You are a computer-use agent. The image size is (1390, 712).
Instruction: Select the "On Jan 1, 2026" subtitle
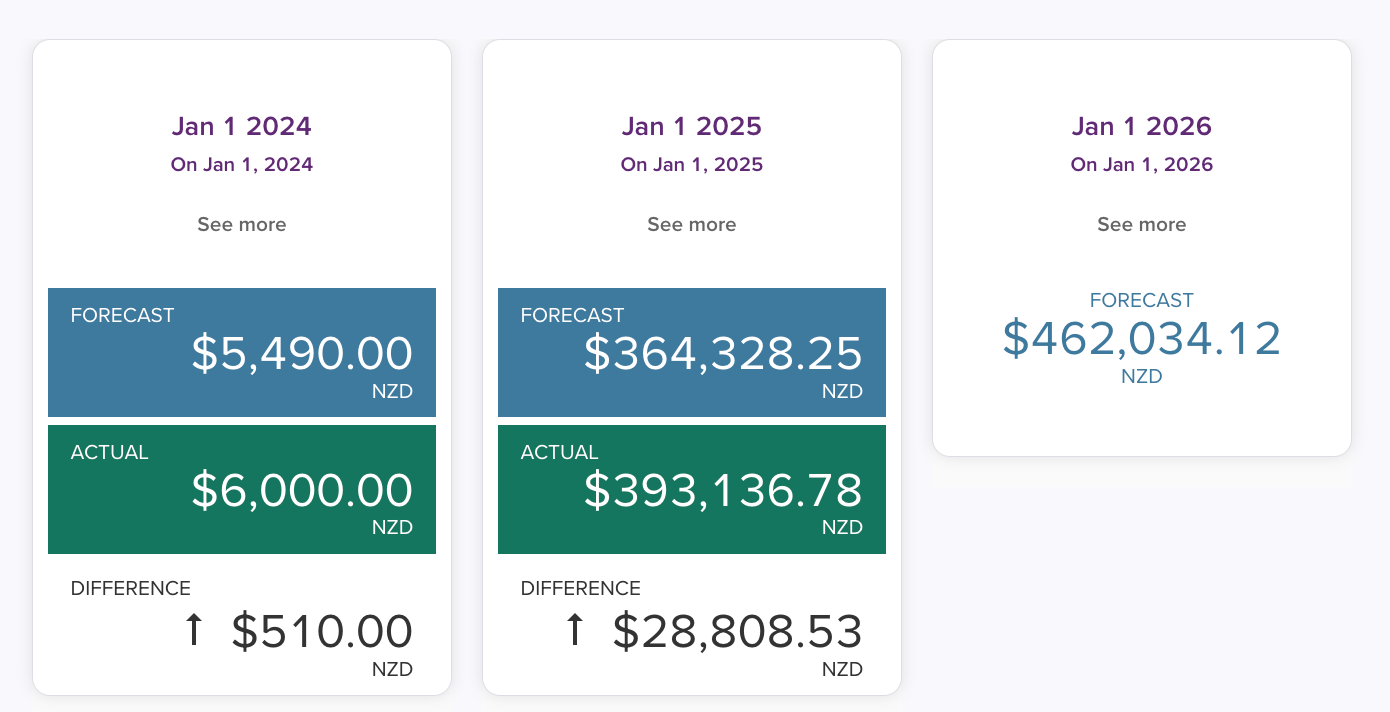point(1142,165)
